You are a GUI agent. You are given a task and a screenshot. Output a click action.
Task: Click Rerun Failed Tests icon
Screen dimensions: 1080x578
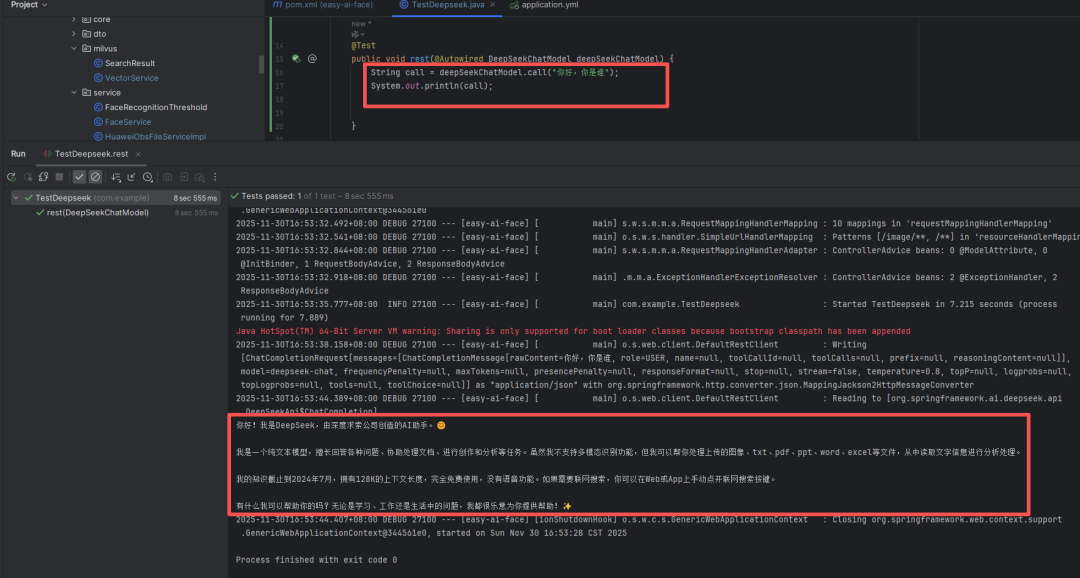(x=27, y=177)
